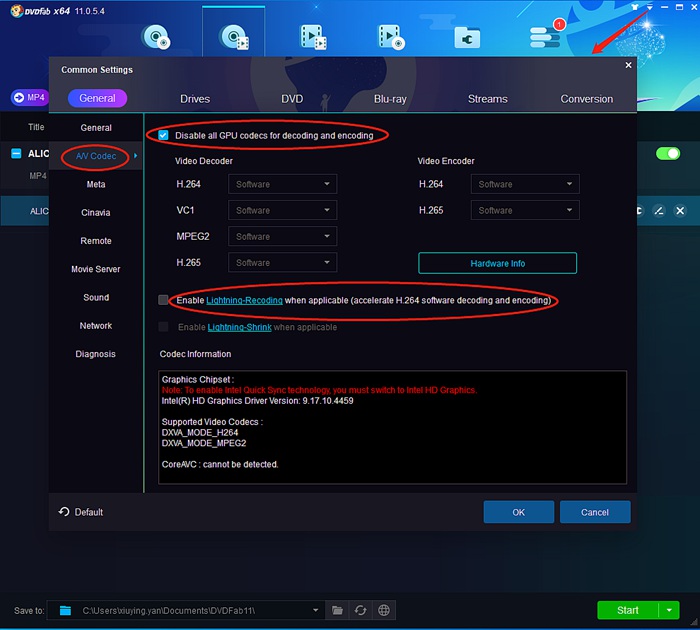Open the H.265 Video Decoder dropdown
This screenshot has height=630, width=700.
point(283,263)
